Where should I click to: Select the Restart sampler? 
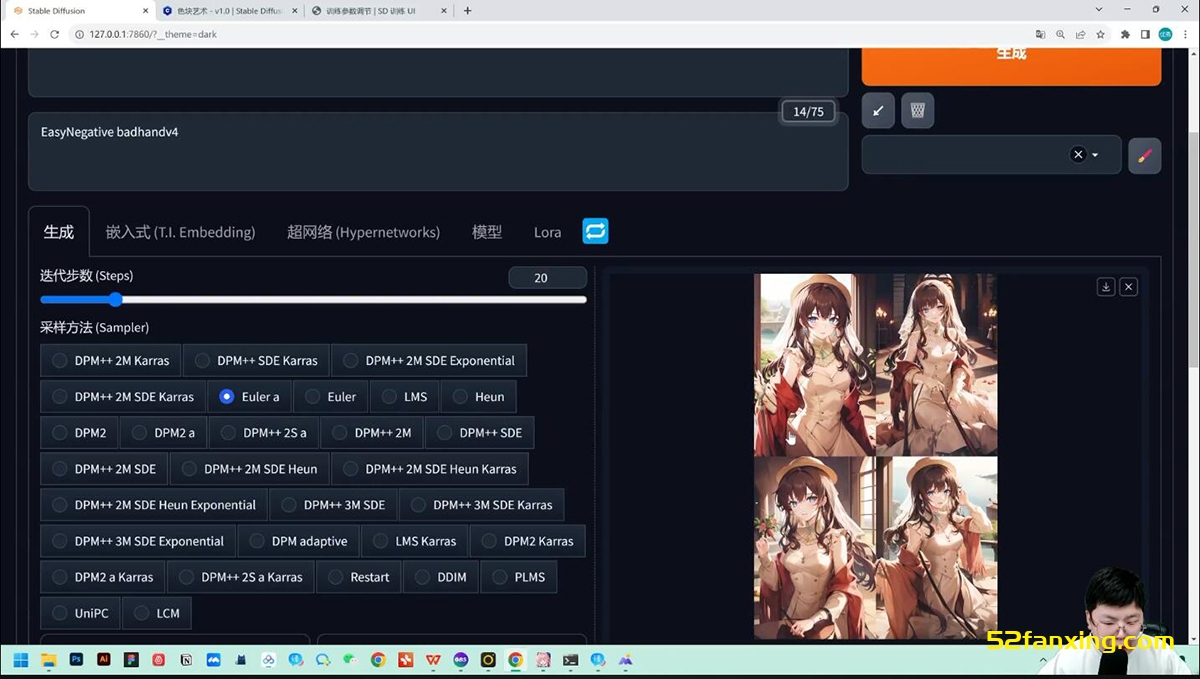tap(359, 577)
